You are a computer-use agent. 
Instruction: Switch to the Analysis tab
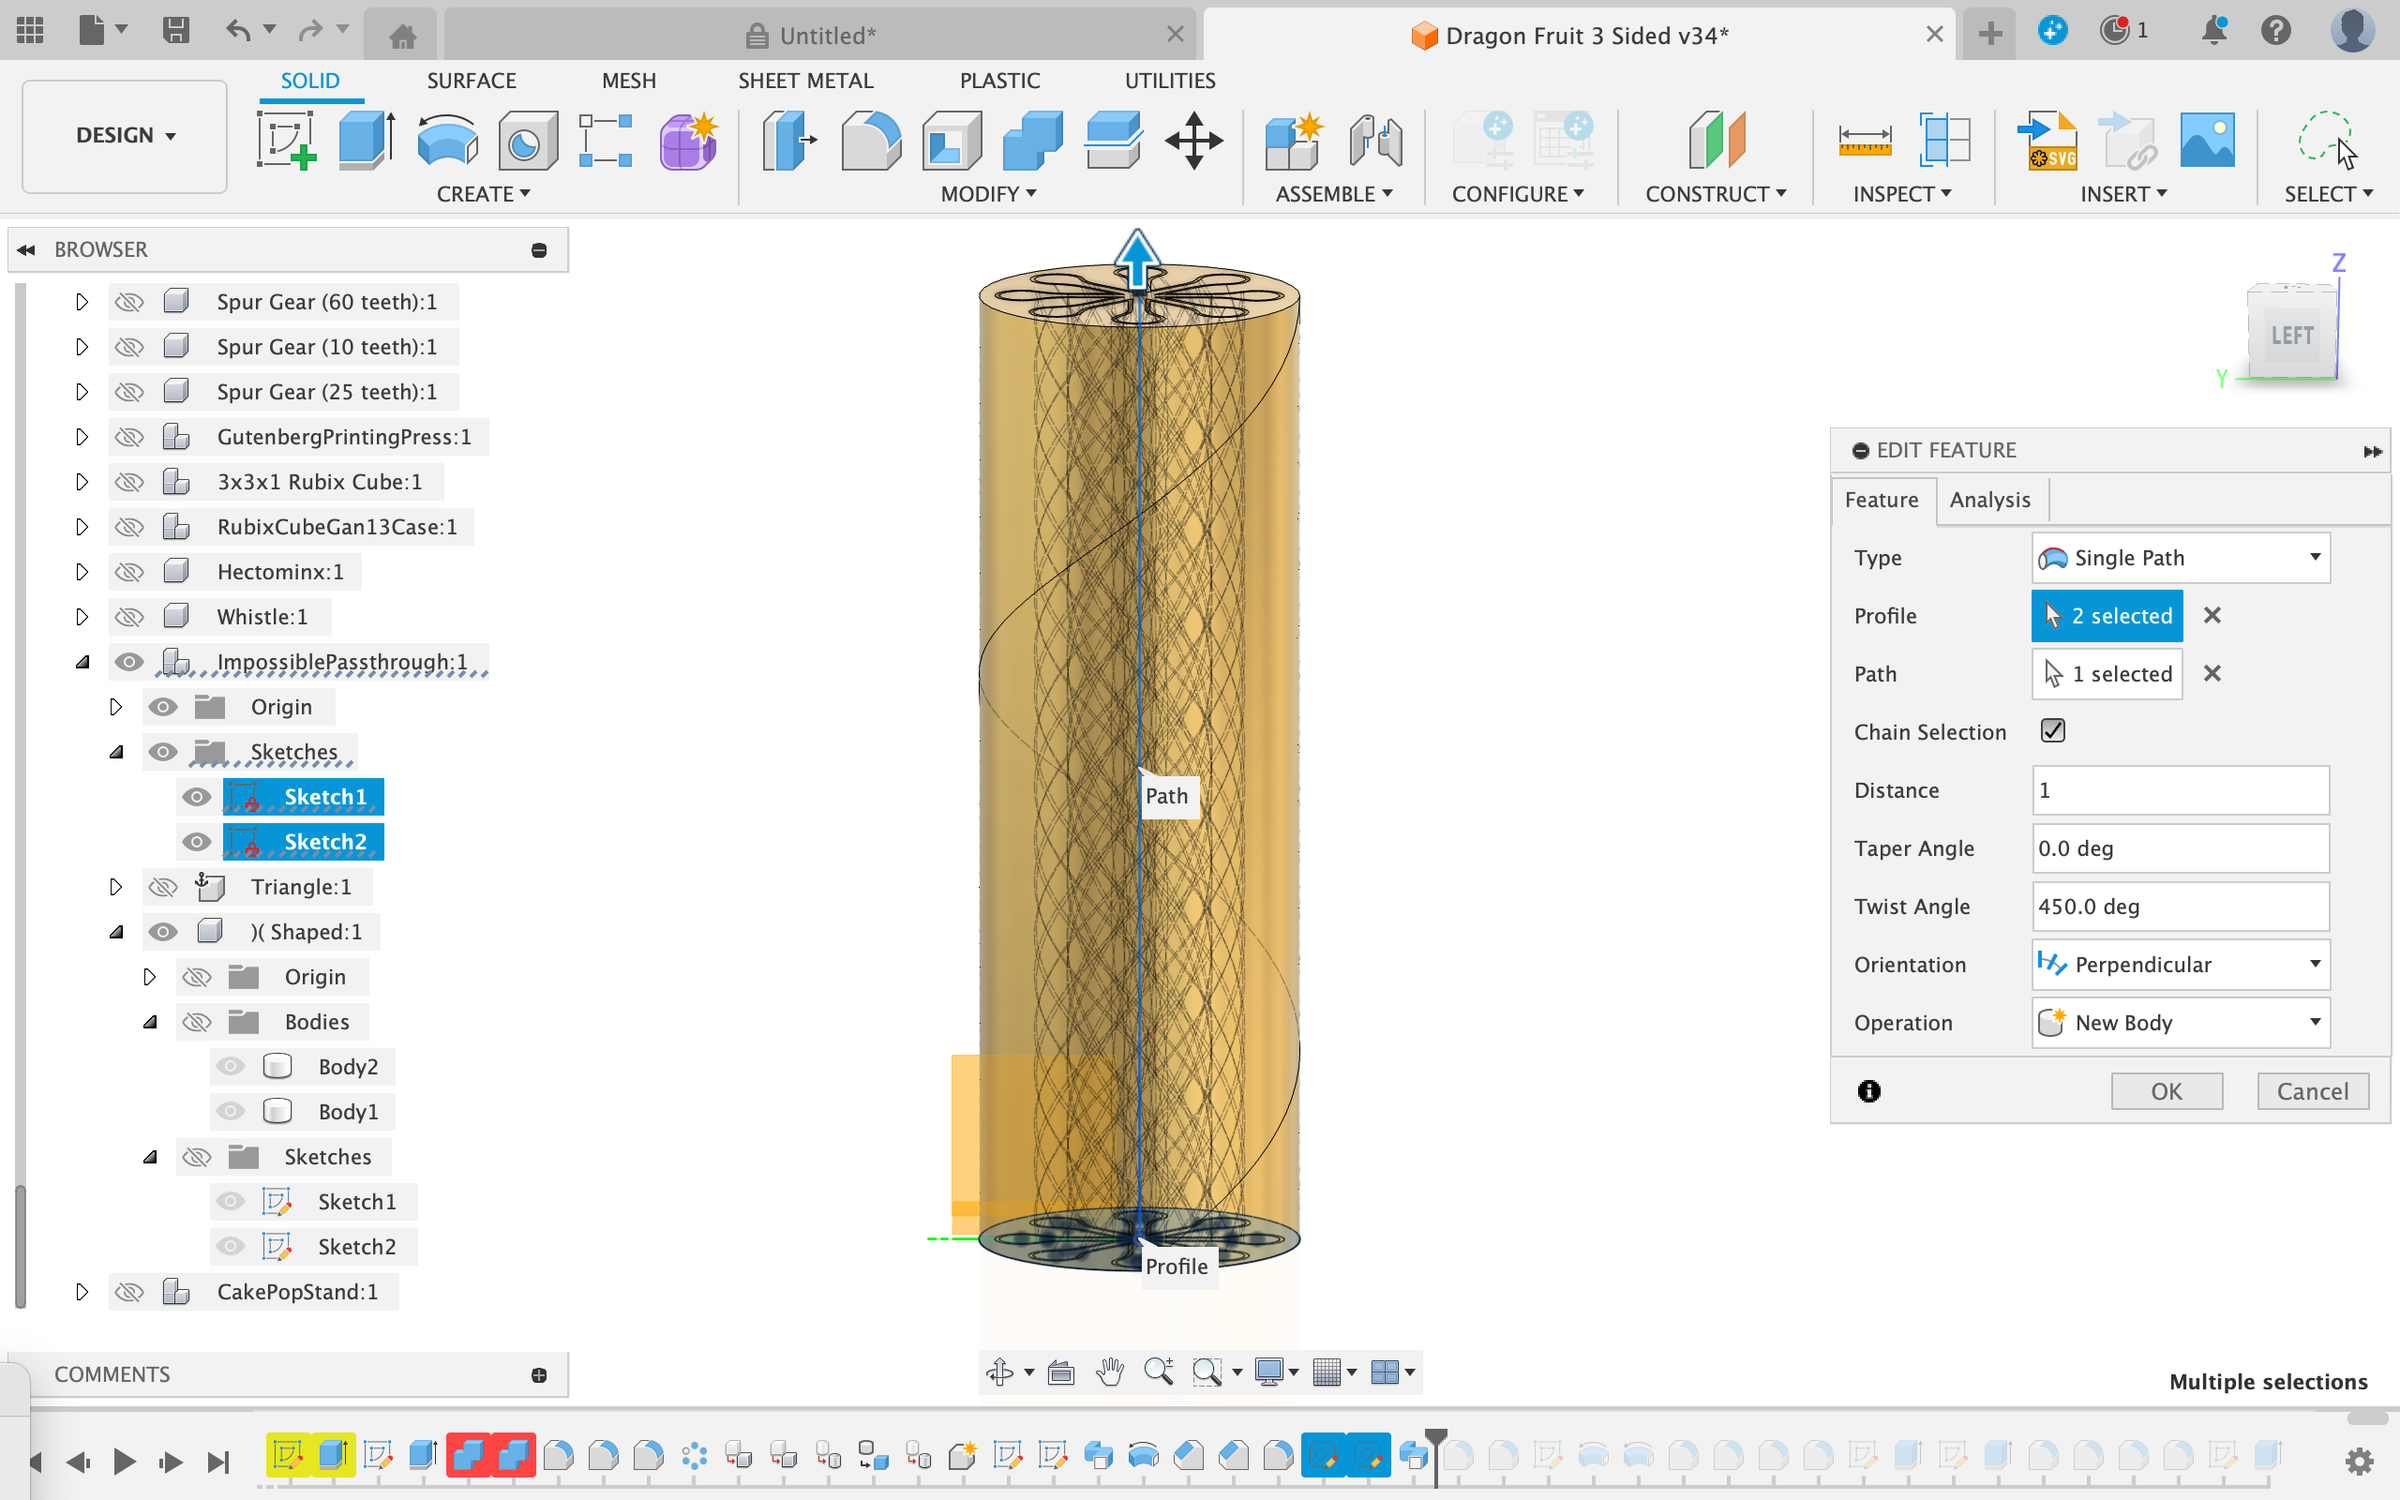click(1989, 500)
